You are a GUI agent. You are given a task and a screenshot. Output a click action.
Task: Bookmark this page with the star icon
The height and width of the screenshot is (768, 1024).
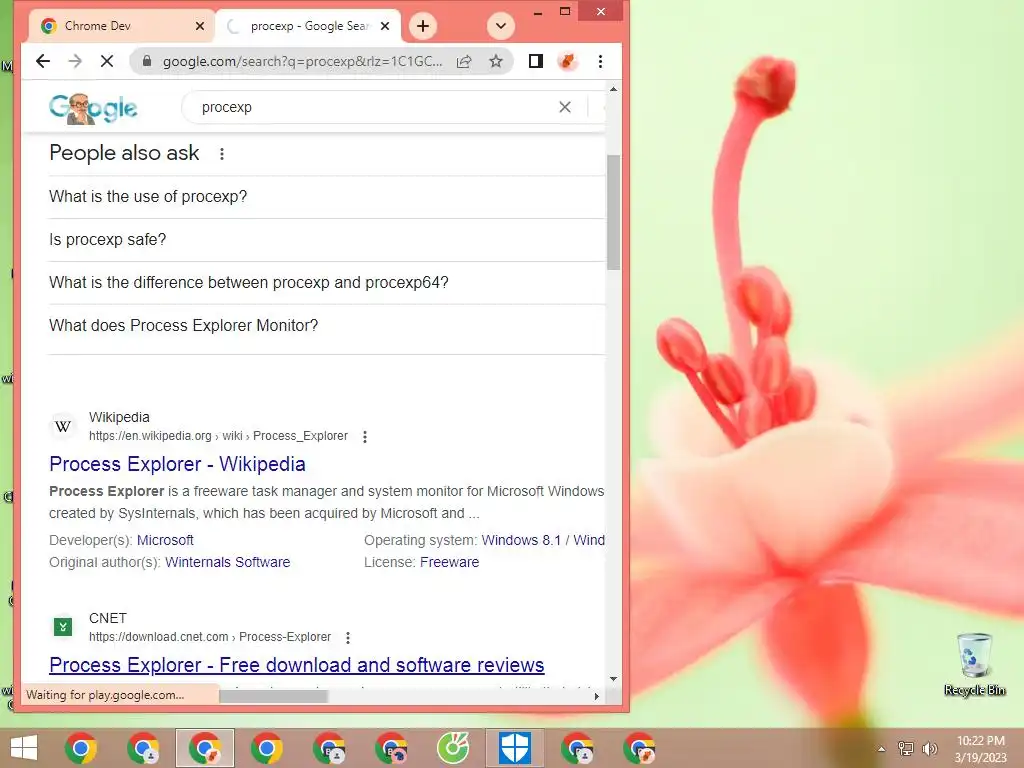496,61
